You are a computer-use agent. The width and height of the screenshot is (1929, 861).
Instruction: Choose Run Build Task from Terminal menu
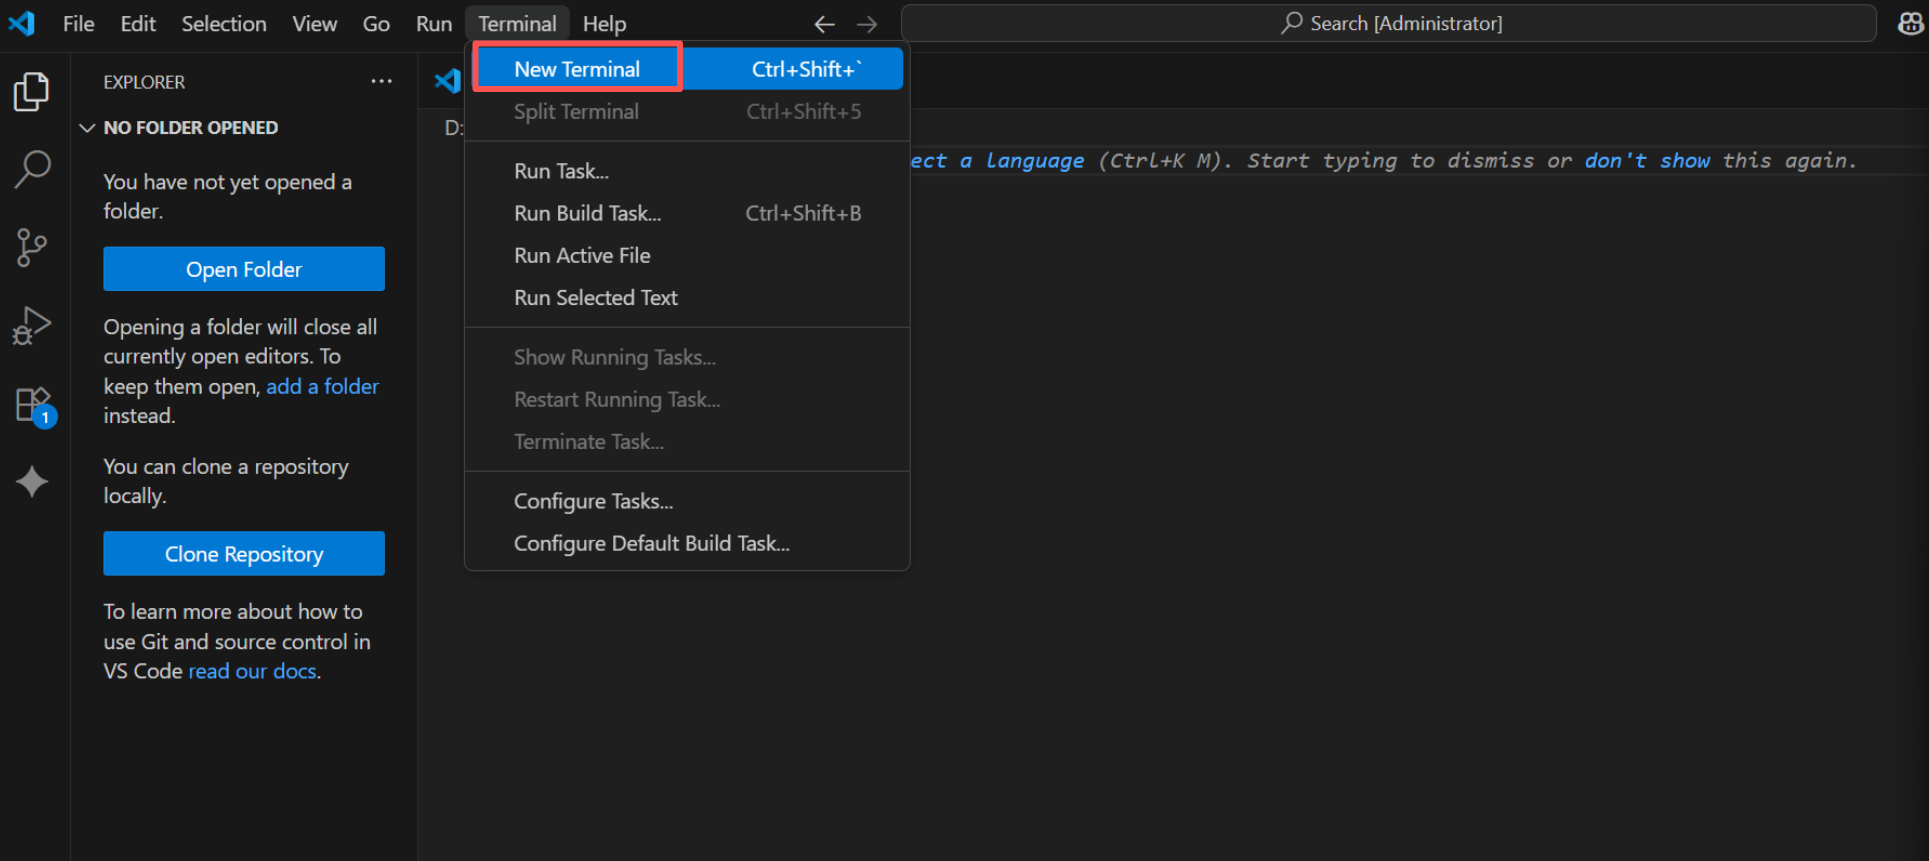click(x=588, y=213)
